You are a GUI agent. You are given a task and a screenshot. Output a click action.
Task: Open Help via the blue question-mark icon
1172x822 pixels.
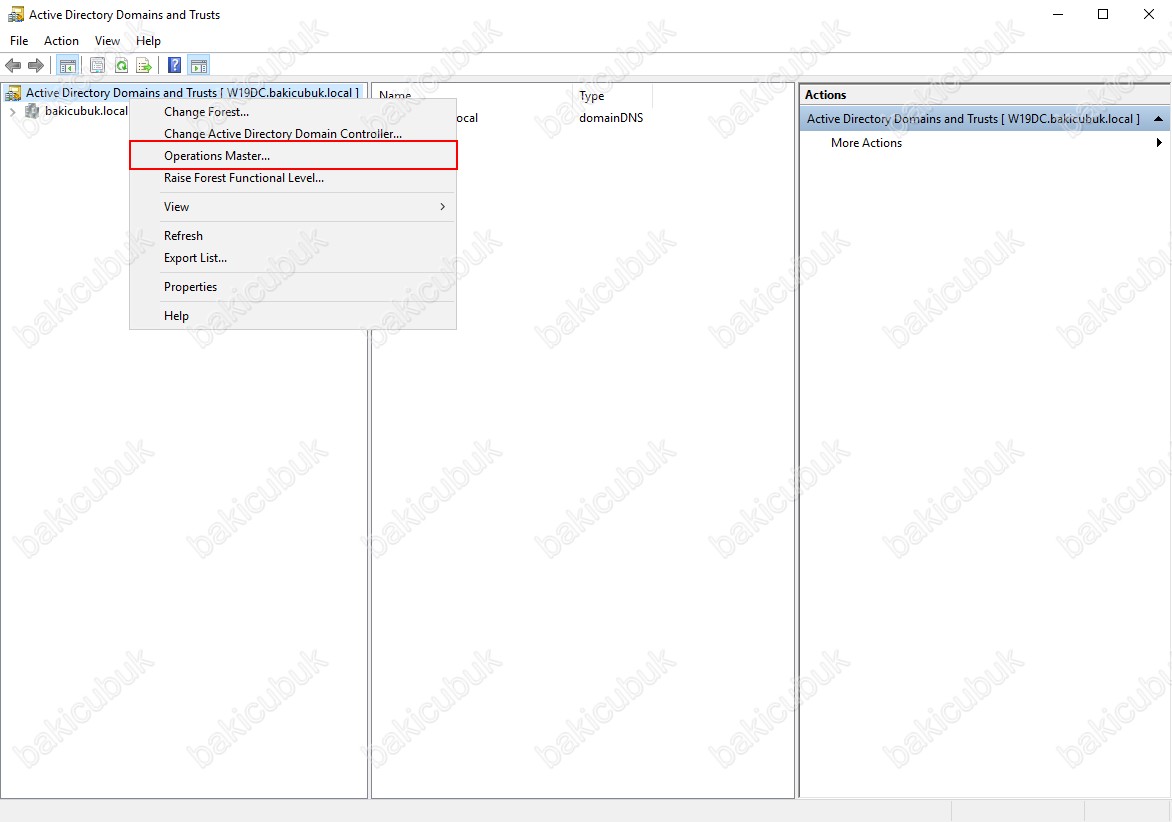pos(174,66)
